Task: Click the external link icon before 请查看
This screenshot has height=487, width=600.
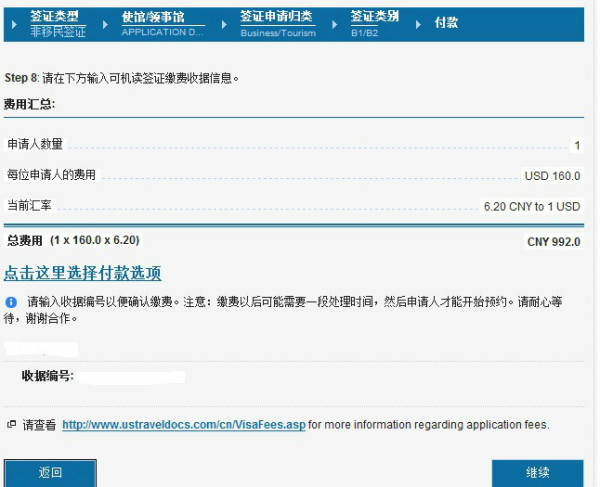Action: click(11, 424)
